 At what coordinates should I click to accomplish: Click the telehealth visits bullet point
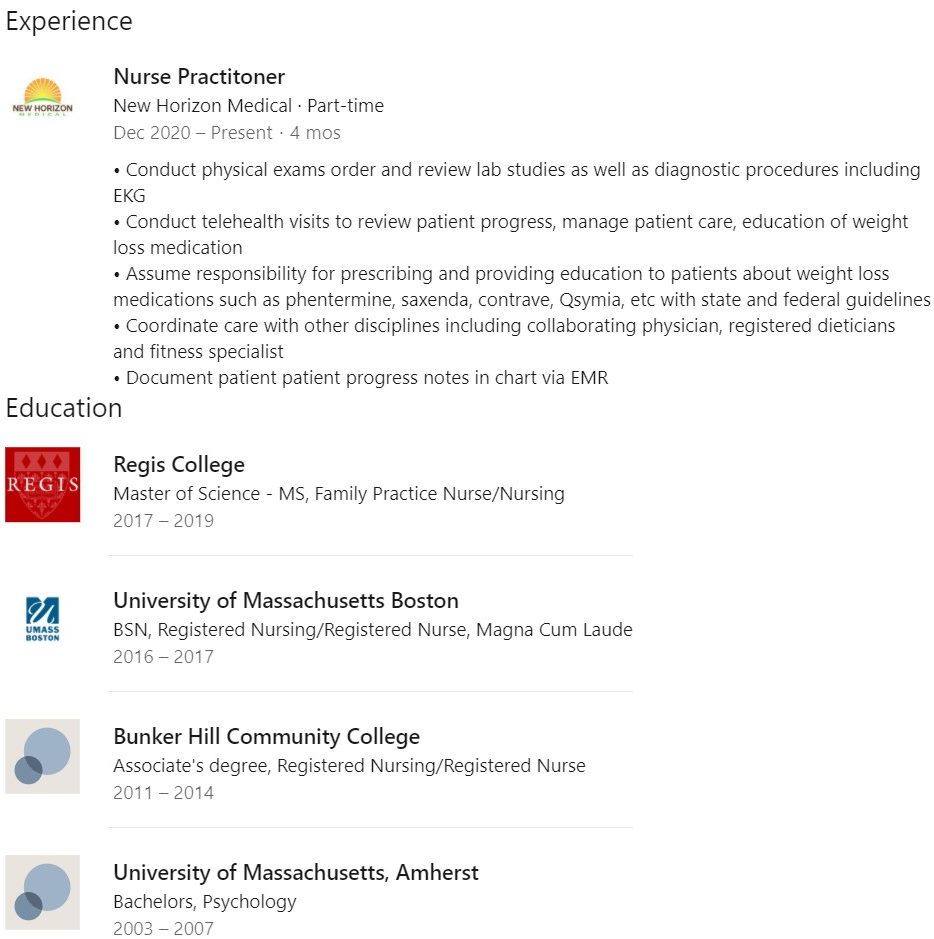coord(511,234)
